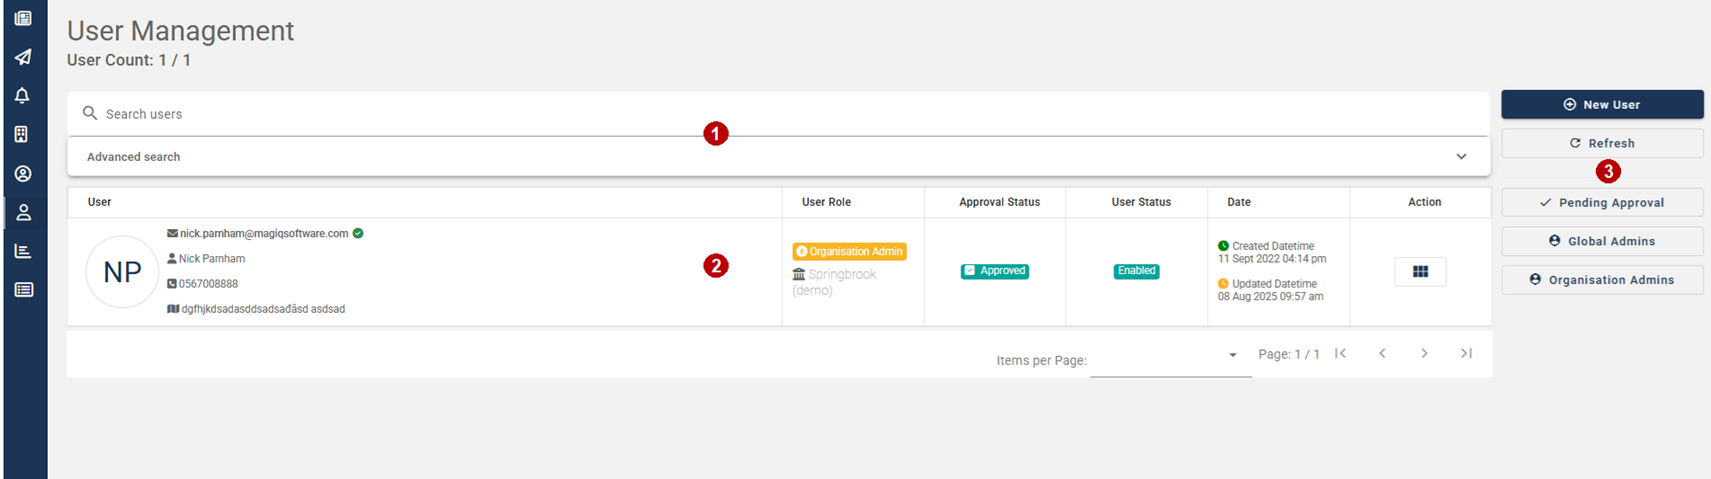
Task: Create a New User
Action: click(x=1602, y=104)
